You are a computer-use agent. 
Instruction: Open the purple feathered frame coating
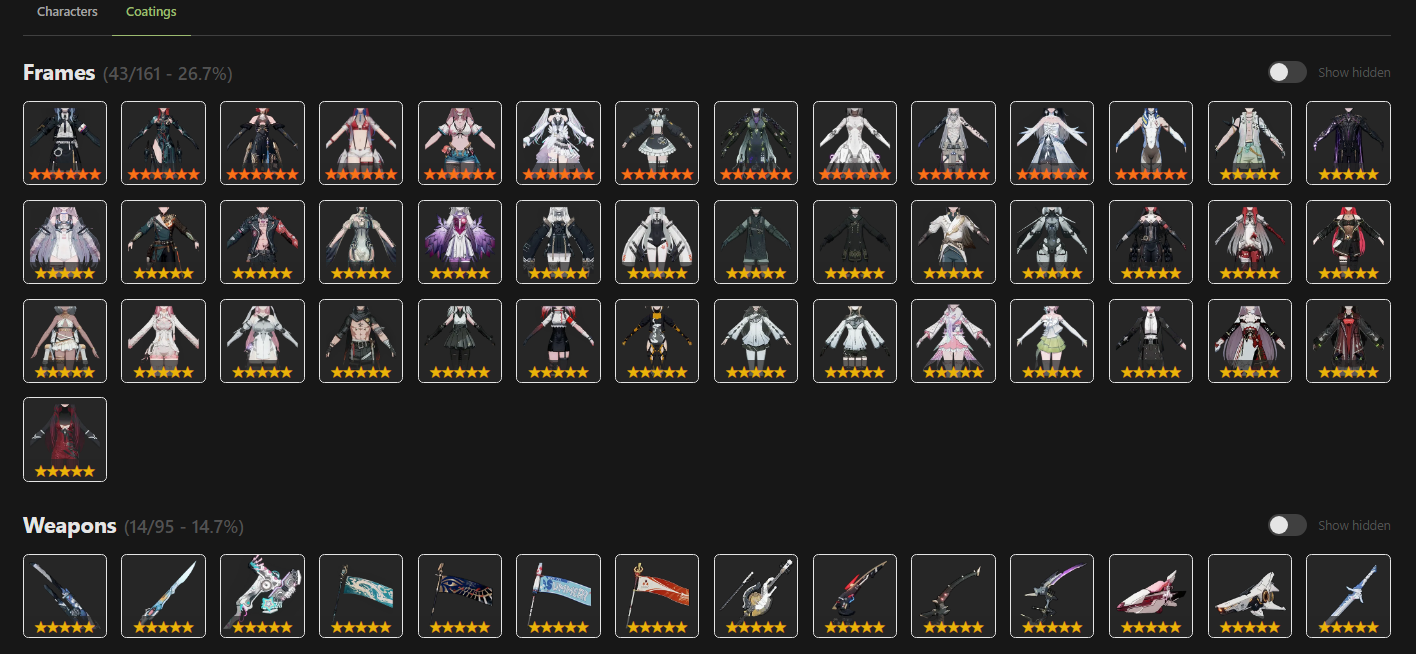[460, 242]
